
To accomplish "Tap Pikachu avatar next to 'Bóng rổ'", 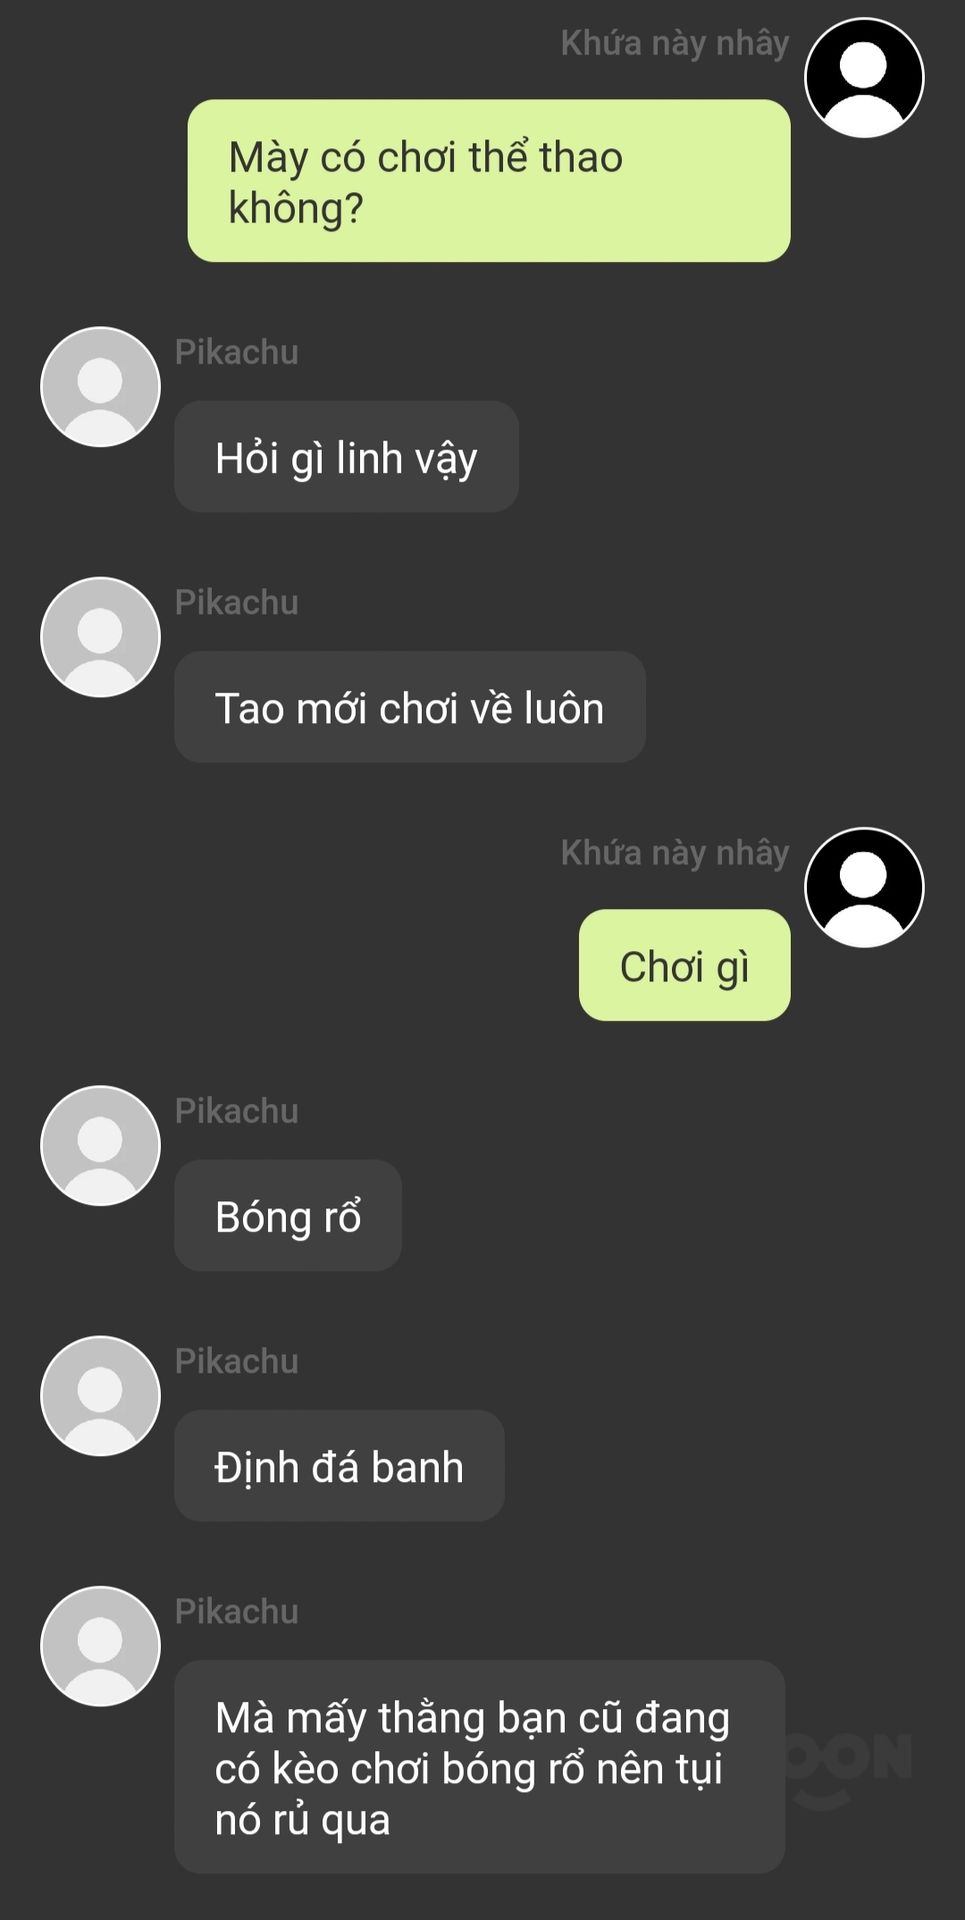I will (100, 1146).
